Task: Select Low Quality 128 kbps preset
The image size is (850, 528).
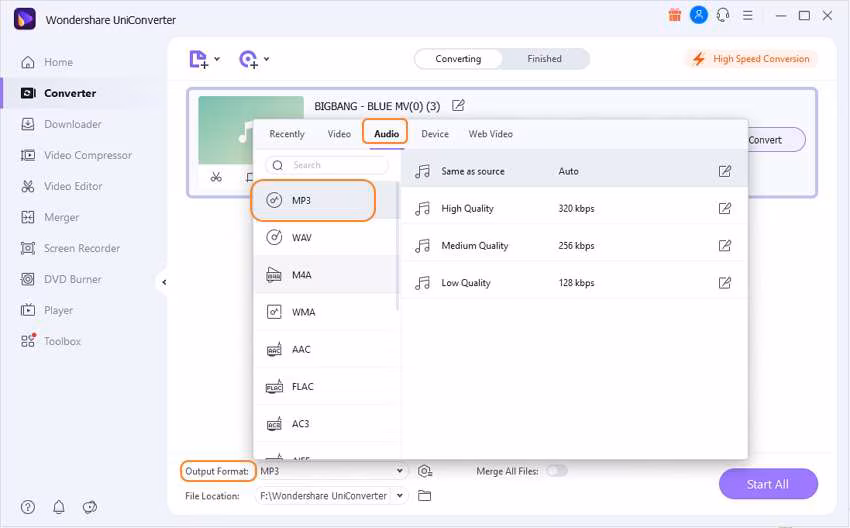Action: point(575,282)
